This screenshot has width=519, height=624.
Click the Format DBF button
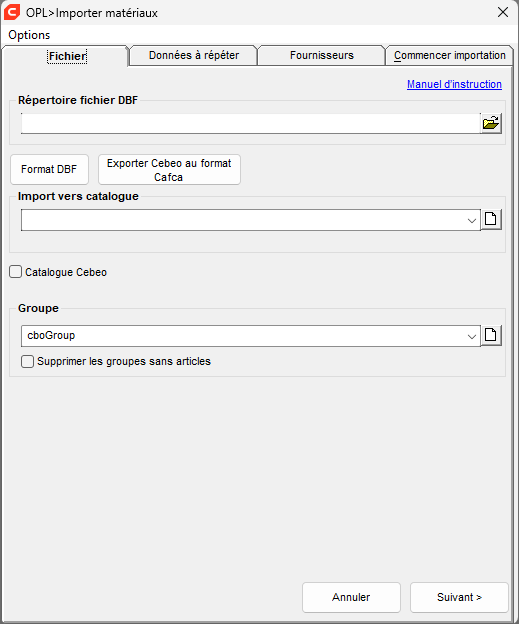49,170
